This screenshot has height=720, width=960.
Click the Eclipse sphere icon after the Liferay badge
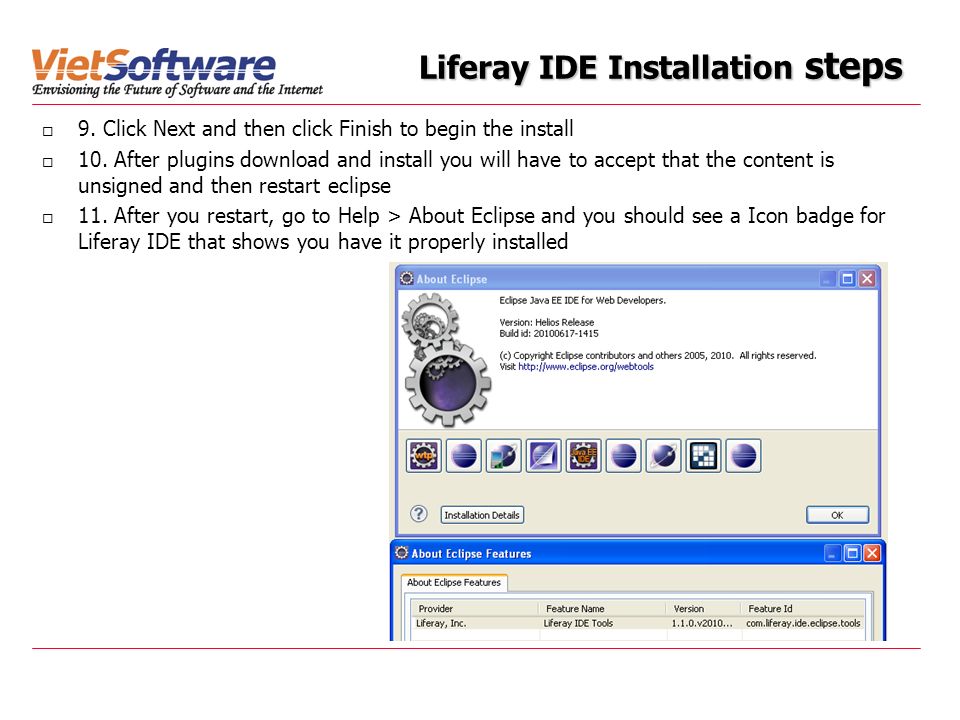coord(743,456)
